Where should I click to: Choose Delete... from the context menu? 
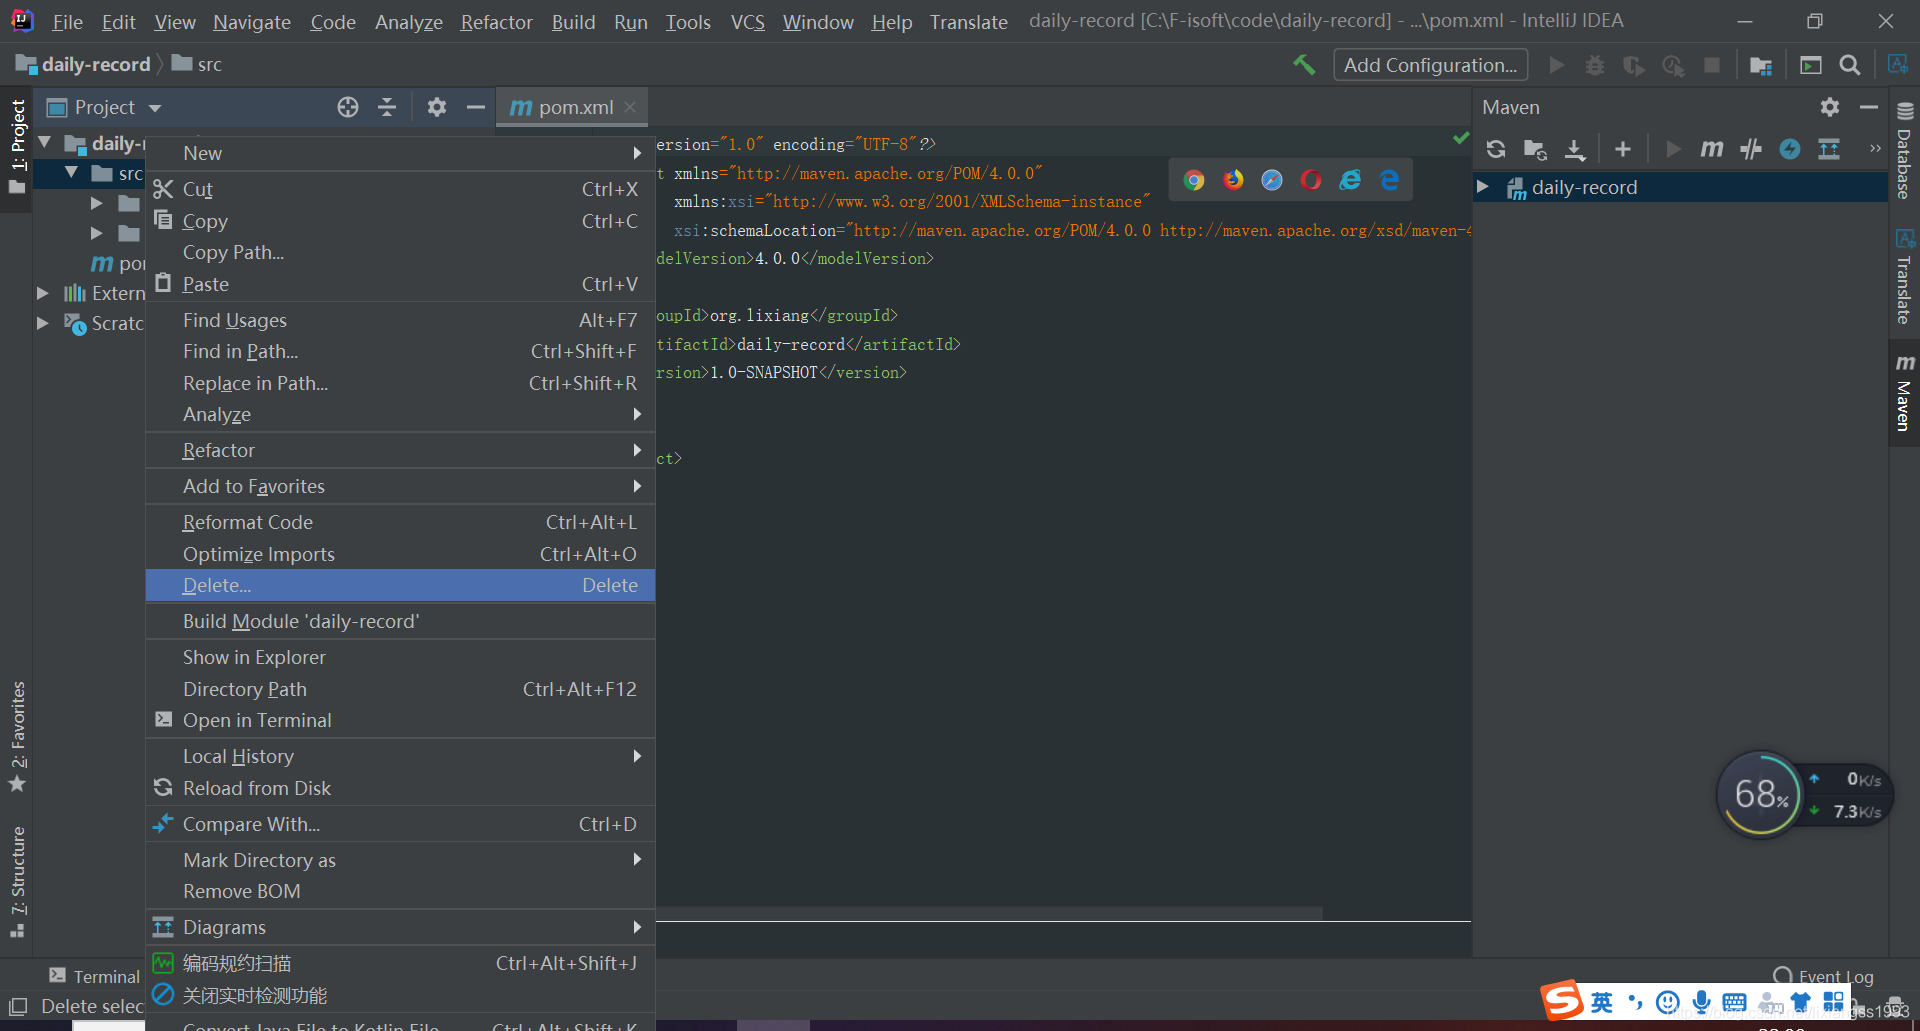400,585
